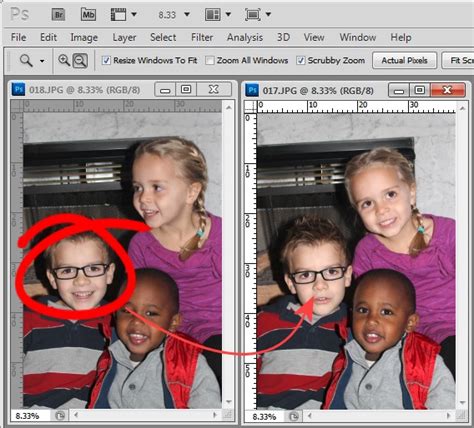Click the Arrange Documents icon
Viewport: 474px width, 428px height.
tap(213, 15)
